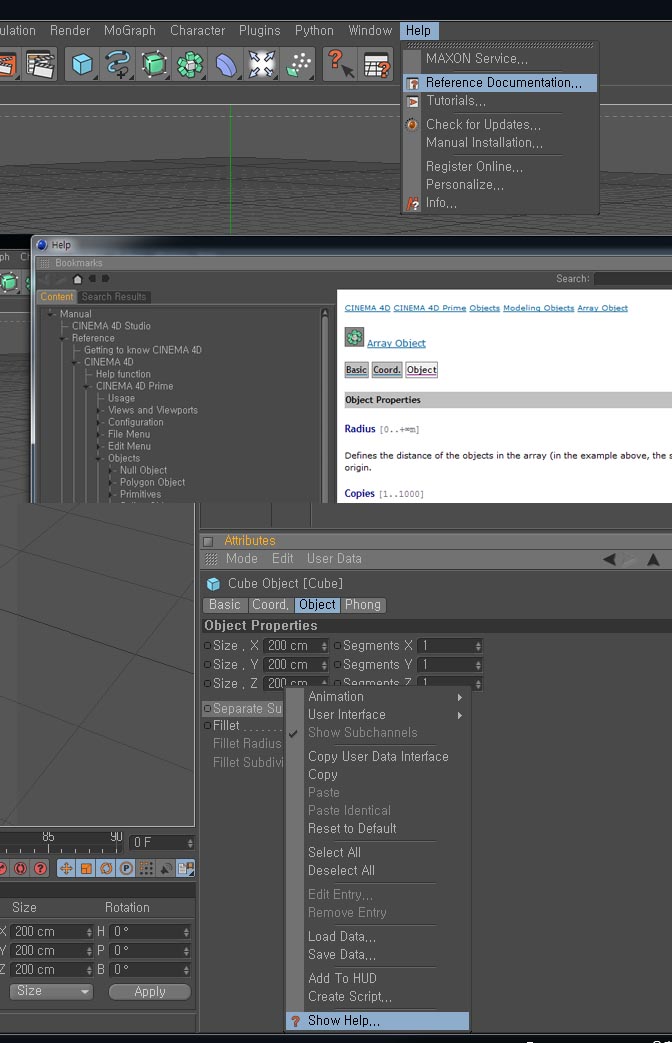
Task: Click the clapperboard render settings icon
Action: pyautogui.click(x=40, y=65)
